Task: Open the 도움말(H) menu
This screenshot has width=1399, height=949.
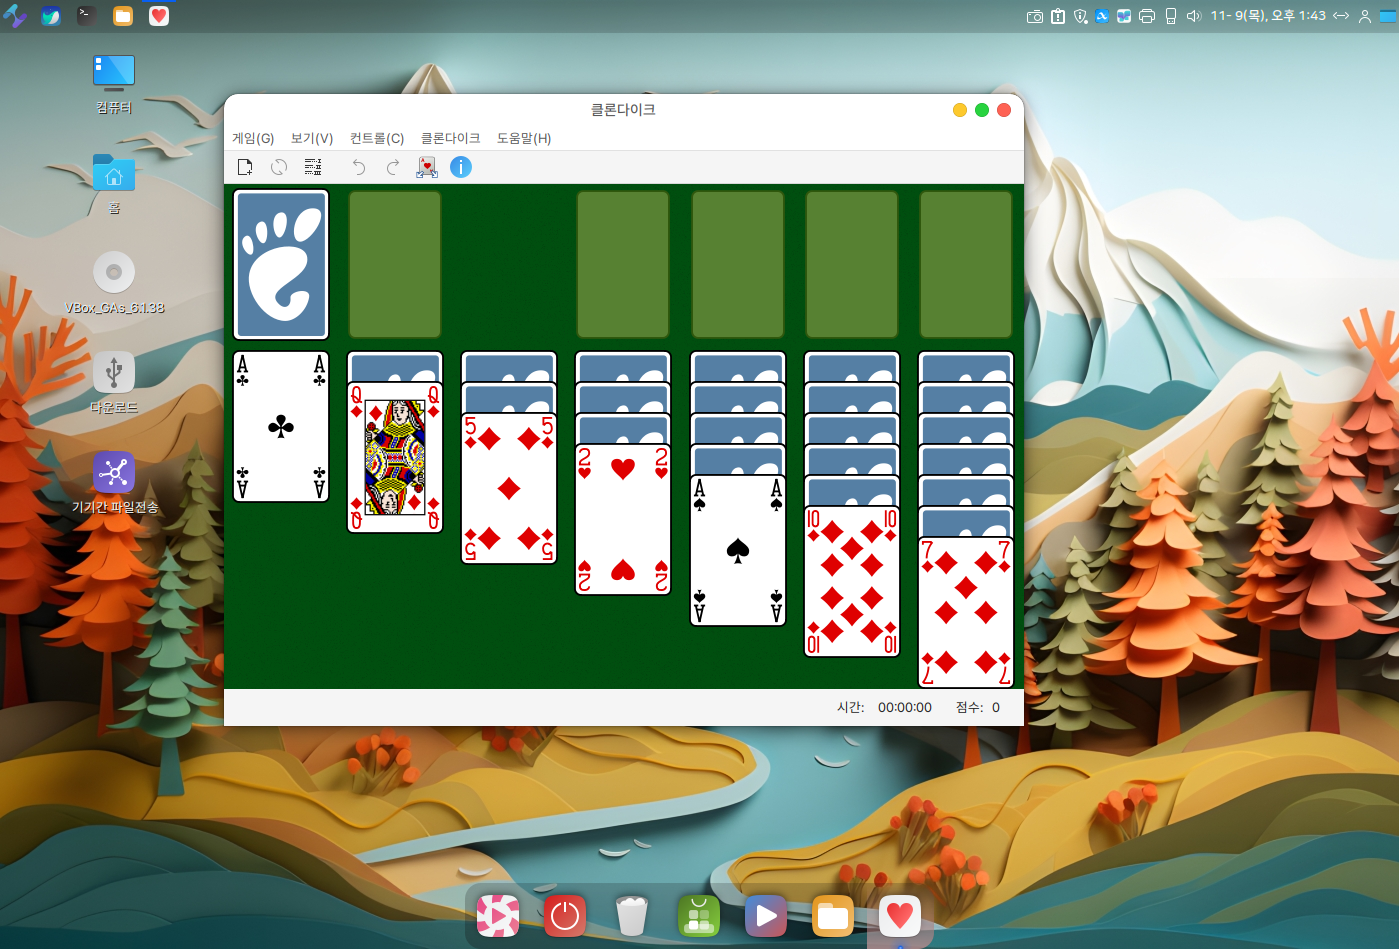Action: tap(524, 138)
